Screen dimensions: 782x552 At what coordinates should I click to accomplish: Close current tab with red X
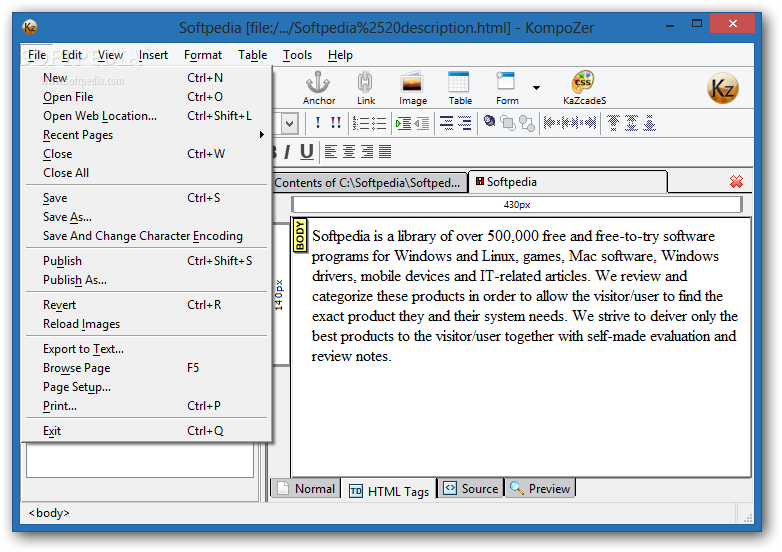[736, 182]
